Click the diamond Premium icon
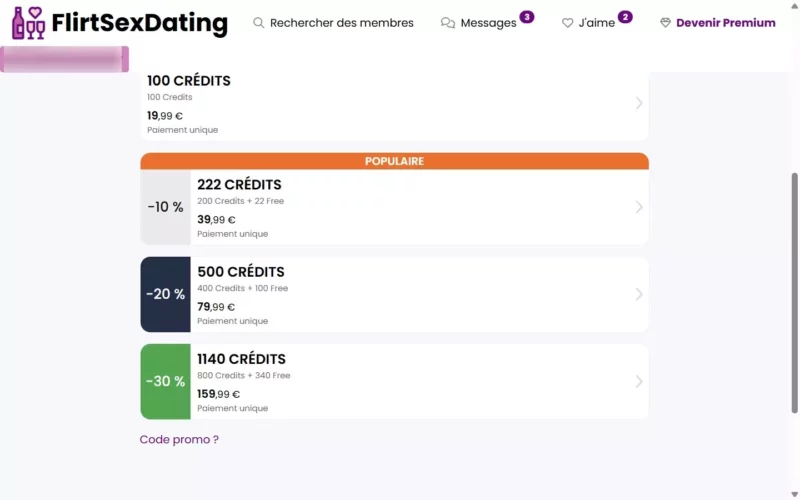Image resolution: width=800 pixels, height=500 pixels. [x=665, y=23]
